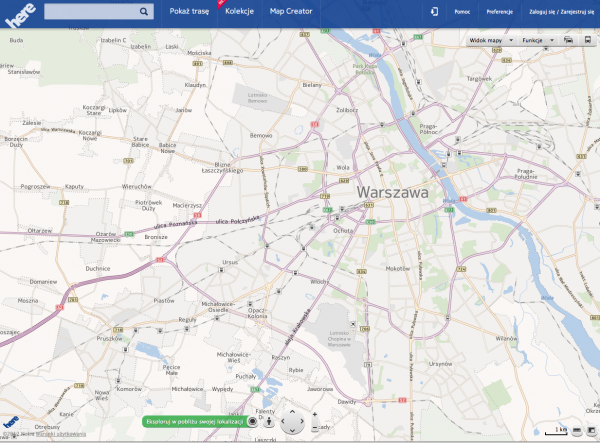Click inside the search input field
600x443 pixels.
tap(90, 12)
